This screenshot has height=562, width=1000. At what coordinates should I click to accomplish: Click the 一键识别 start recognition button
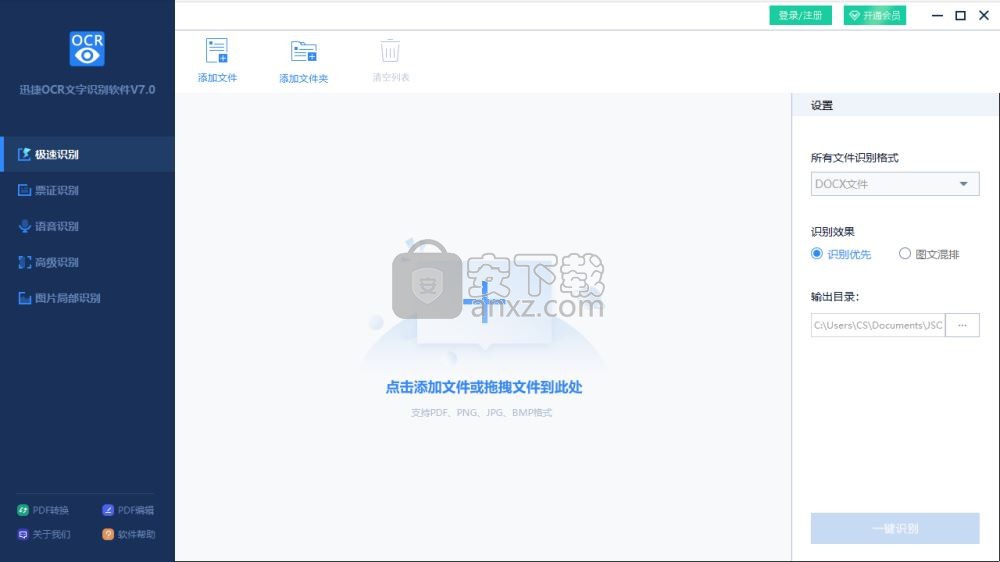(x=895, y=528)
